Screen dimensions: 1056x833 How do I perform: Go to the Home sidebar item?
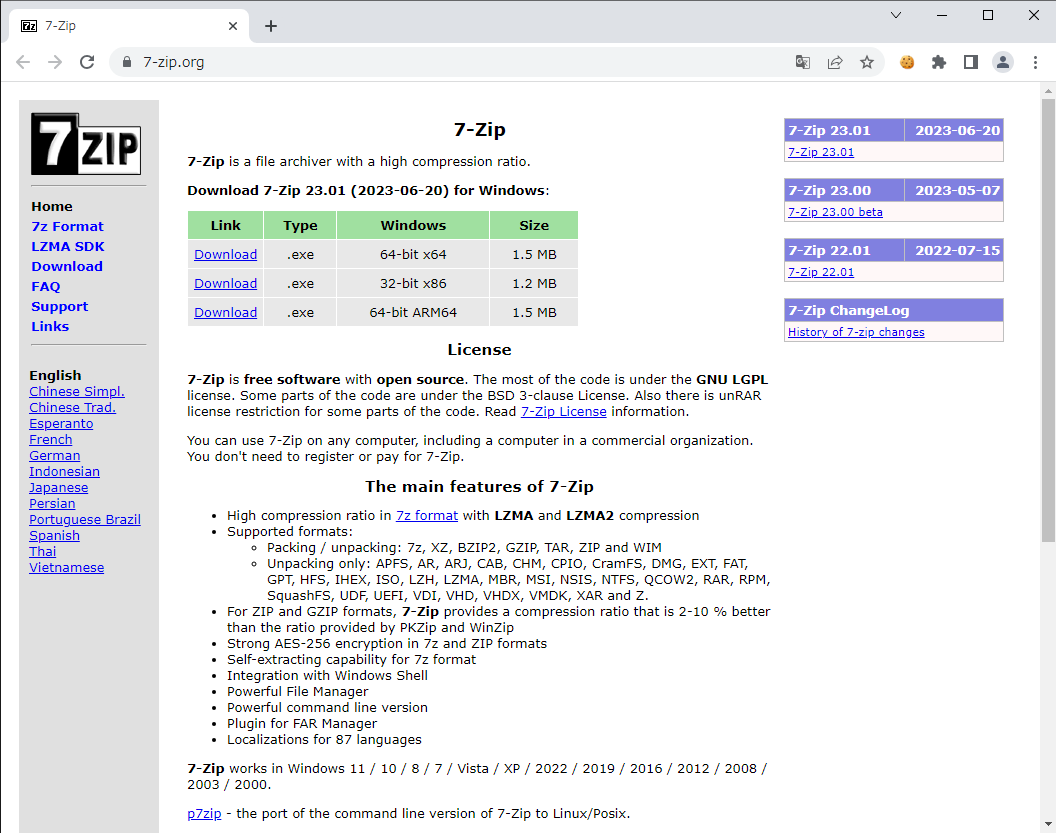pyautogui.click(x=52, y=207)
